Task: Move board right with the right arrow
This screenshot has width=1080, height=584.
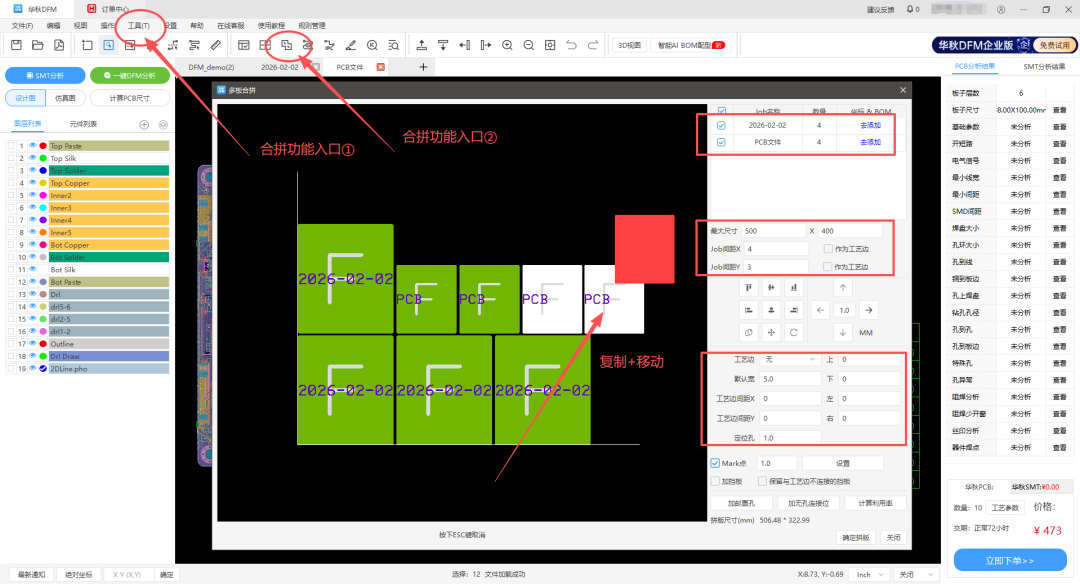Action: pyautogui.click(x=869, y=310)
